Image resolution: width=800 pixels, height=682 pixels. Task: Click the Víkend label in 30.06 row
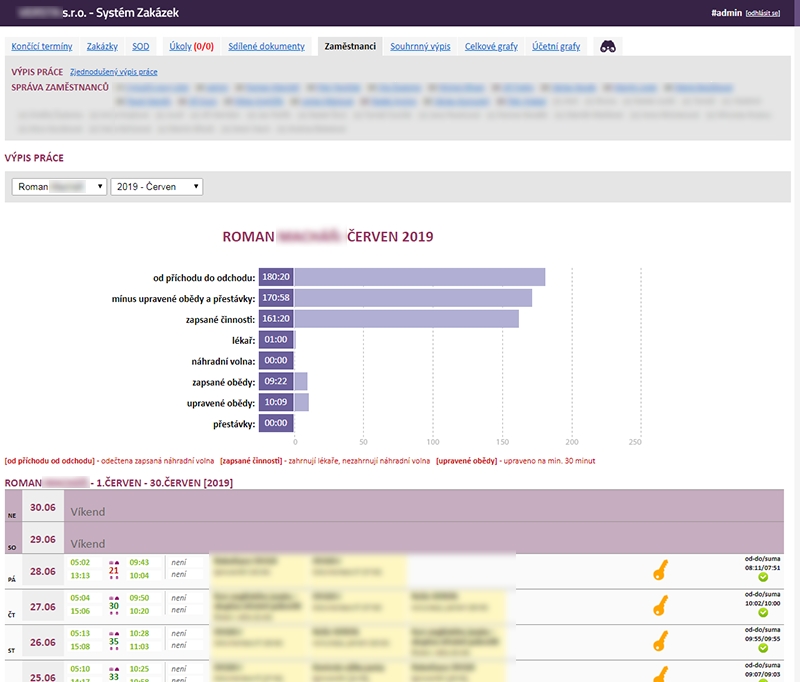coord(88,512)
